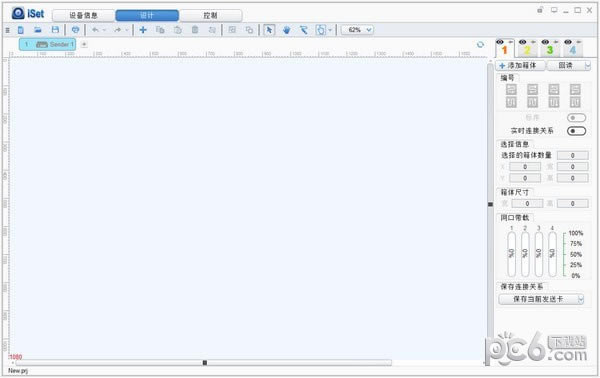Click the 保存当前发送卡 button

tap(538, 299)
